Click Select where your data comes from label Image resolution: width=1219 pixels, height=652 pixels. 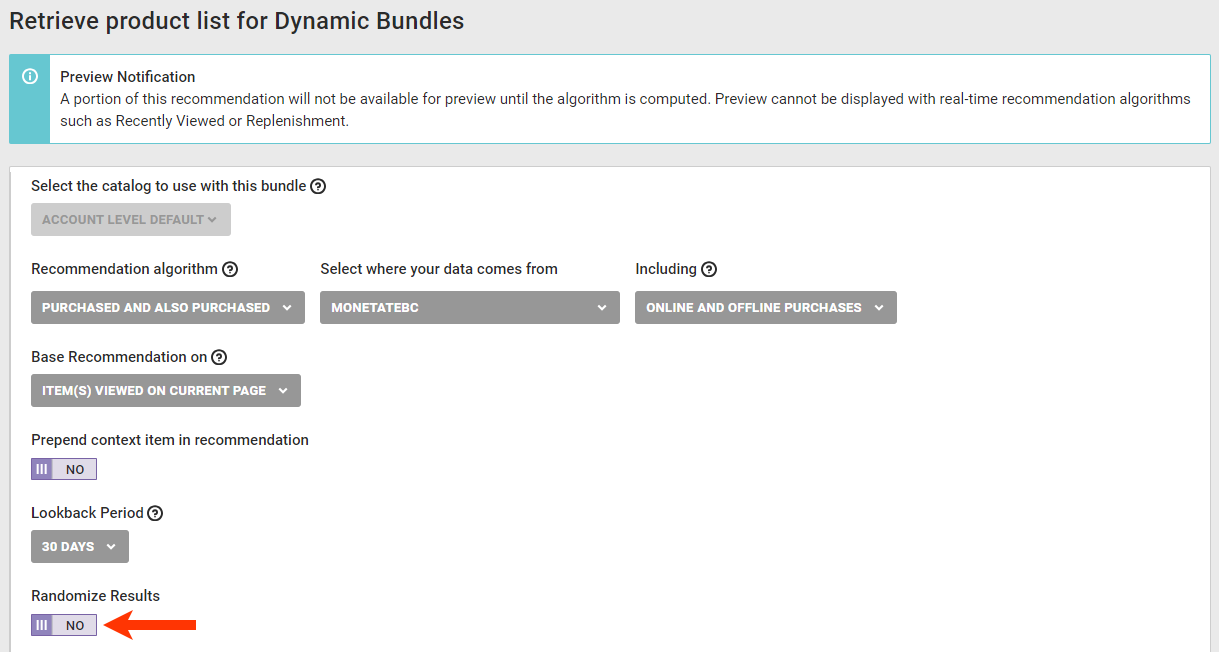click(x=439, y=269)
